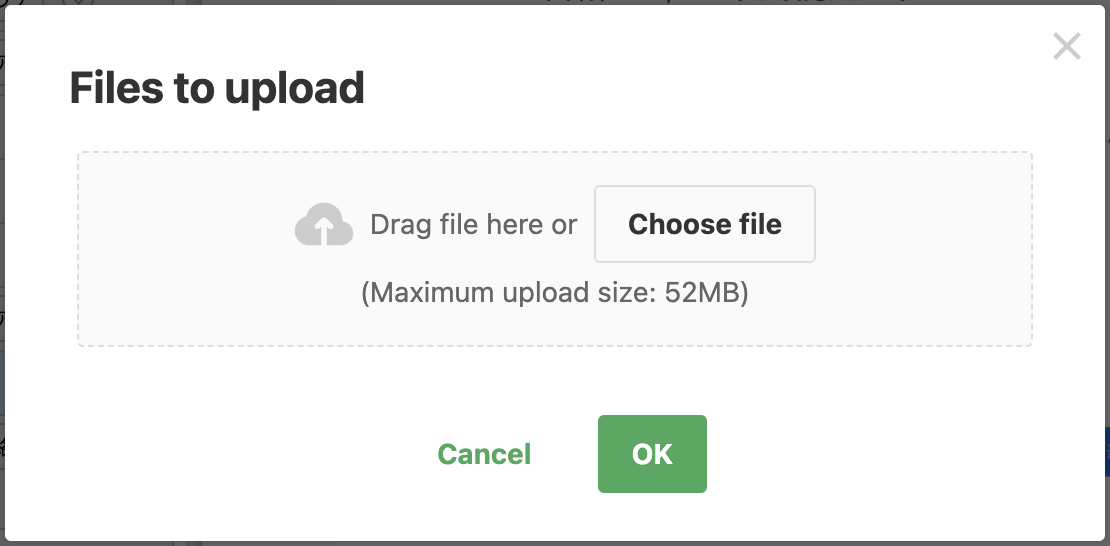Click the word "upload" in the dialog title

[294, 89]
